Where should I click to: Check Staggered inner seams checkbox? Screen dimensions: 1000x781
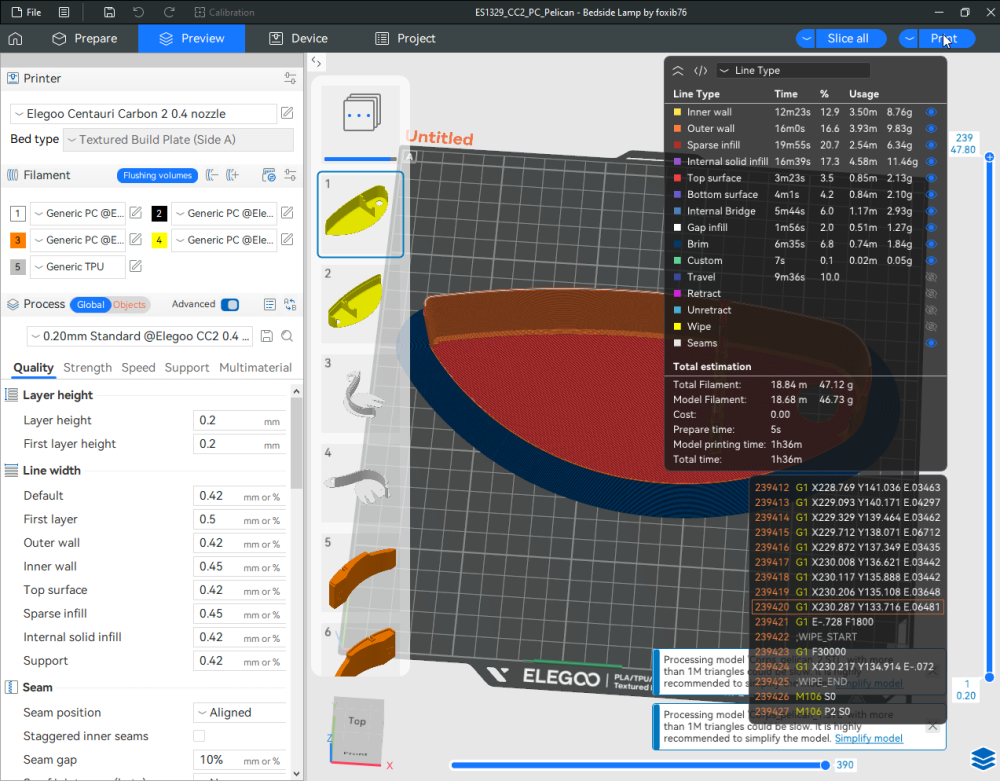tap(199, 736)
